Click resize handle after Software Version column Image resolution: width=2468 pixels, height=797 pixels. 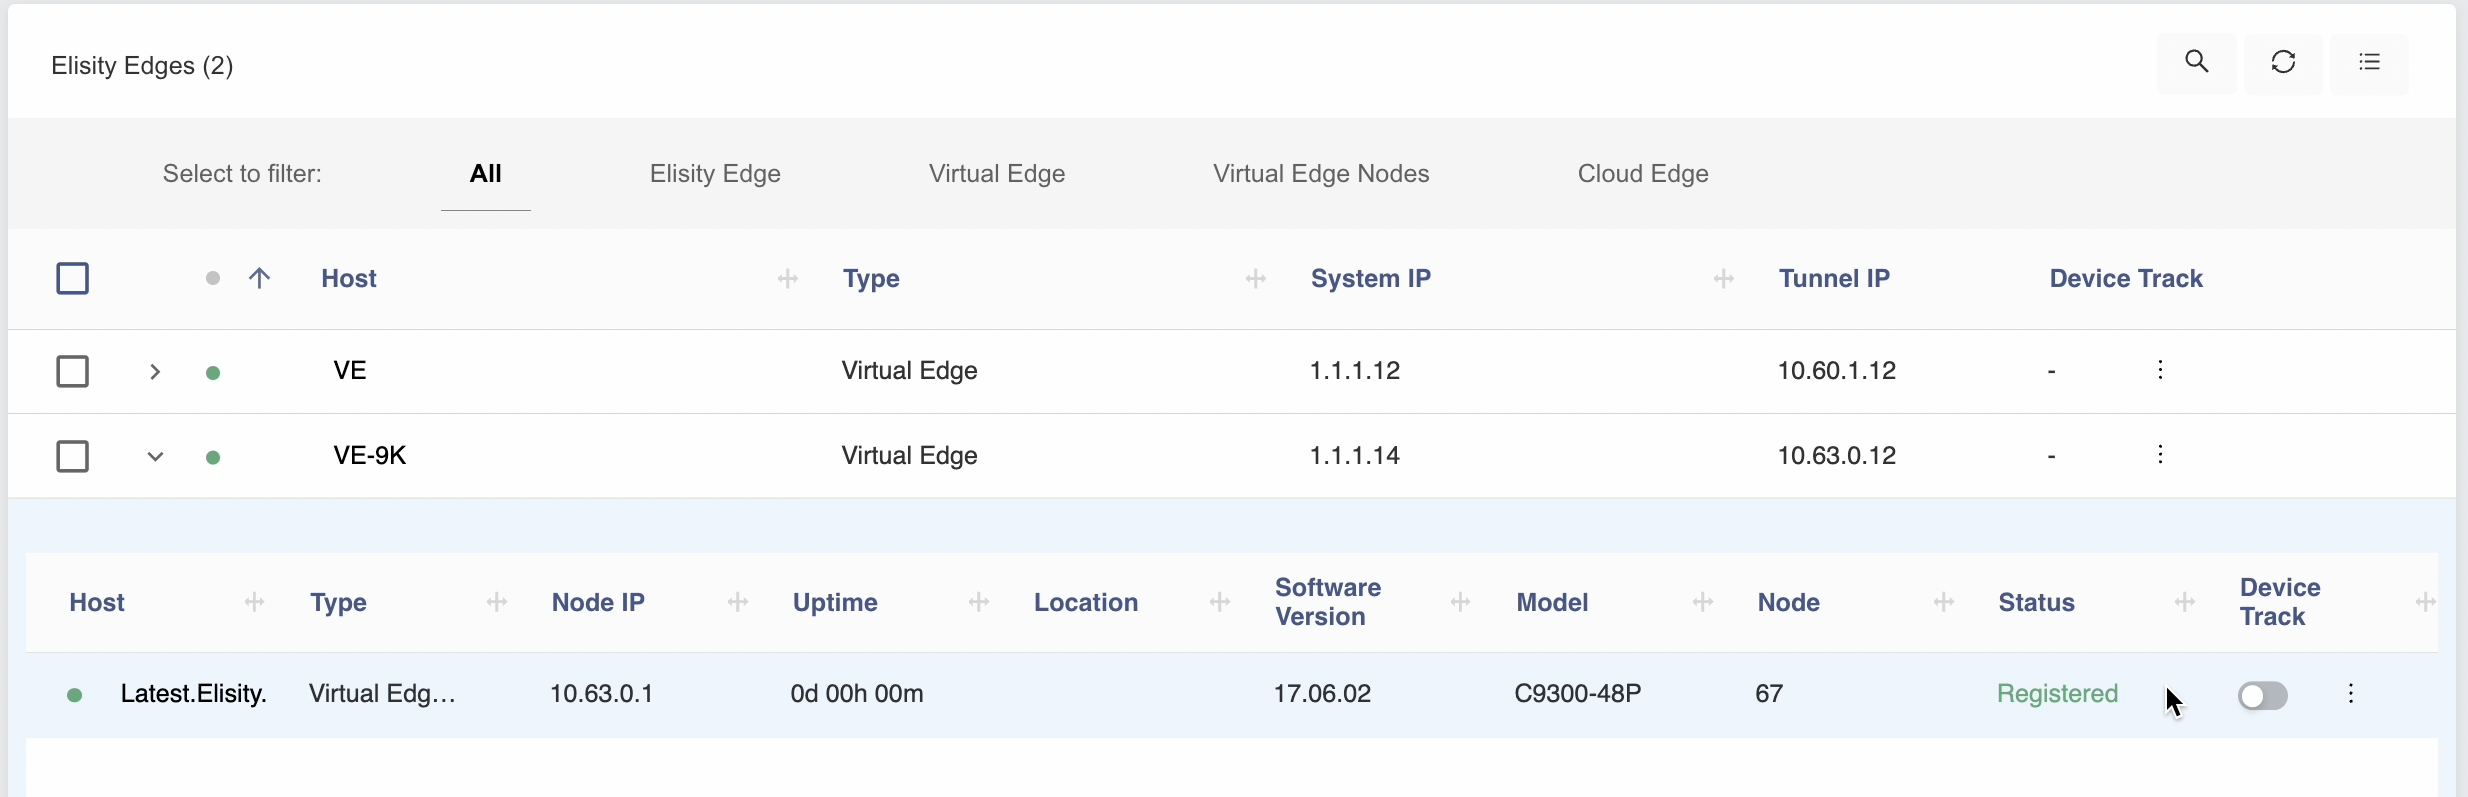[x=1461, y=602]
